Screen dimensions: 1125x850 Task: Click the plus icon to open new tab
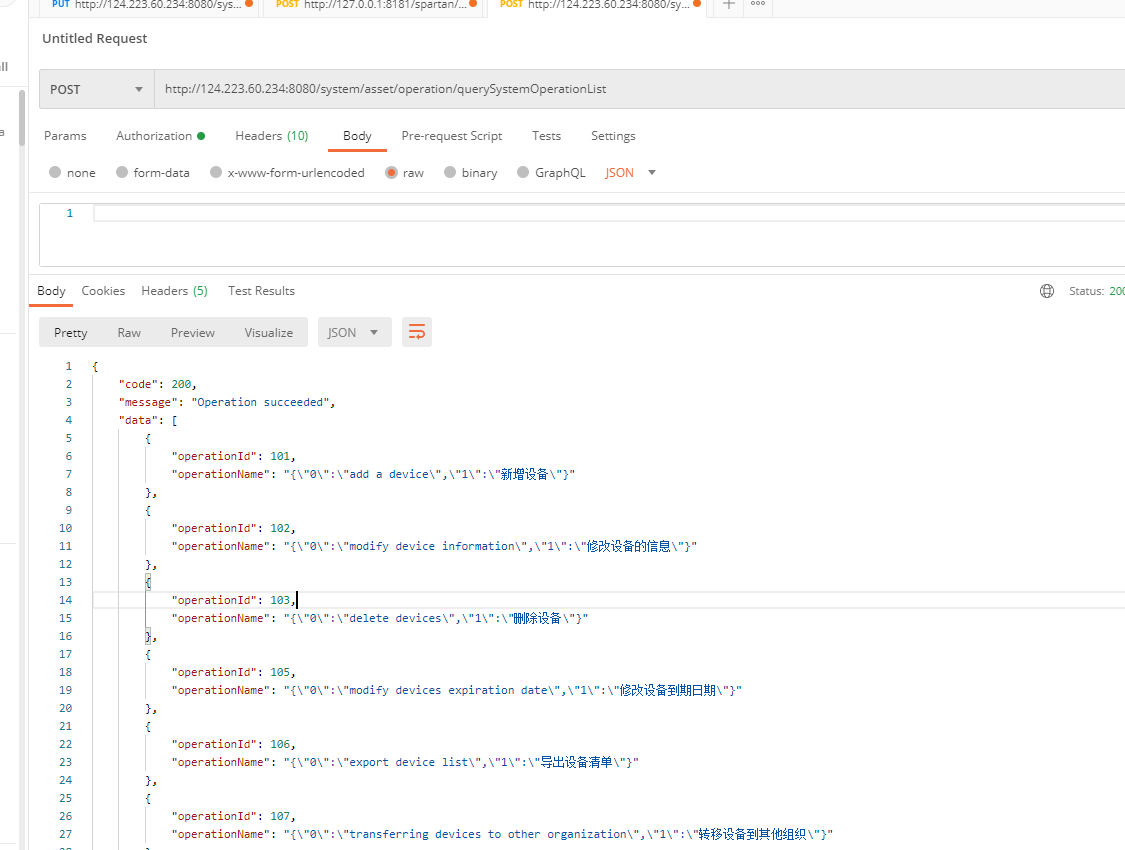coord(729,5)
